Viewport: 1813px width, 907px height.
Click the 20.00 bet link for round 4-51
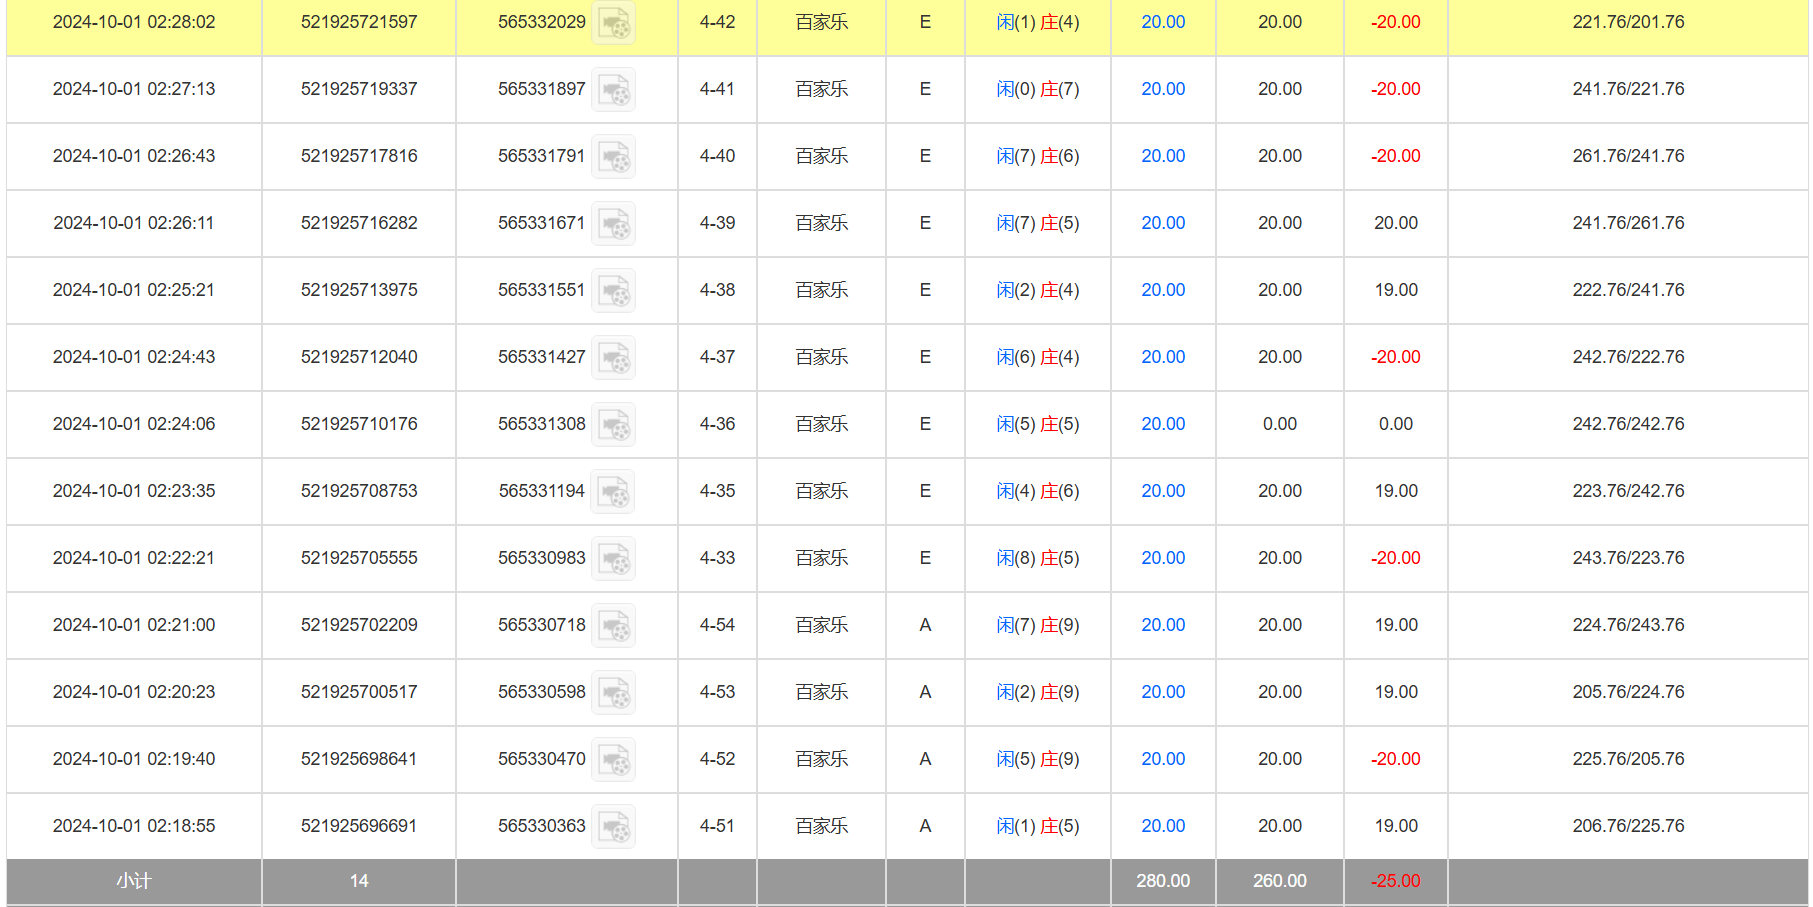(x=1163, y=826)
